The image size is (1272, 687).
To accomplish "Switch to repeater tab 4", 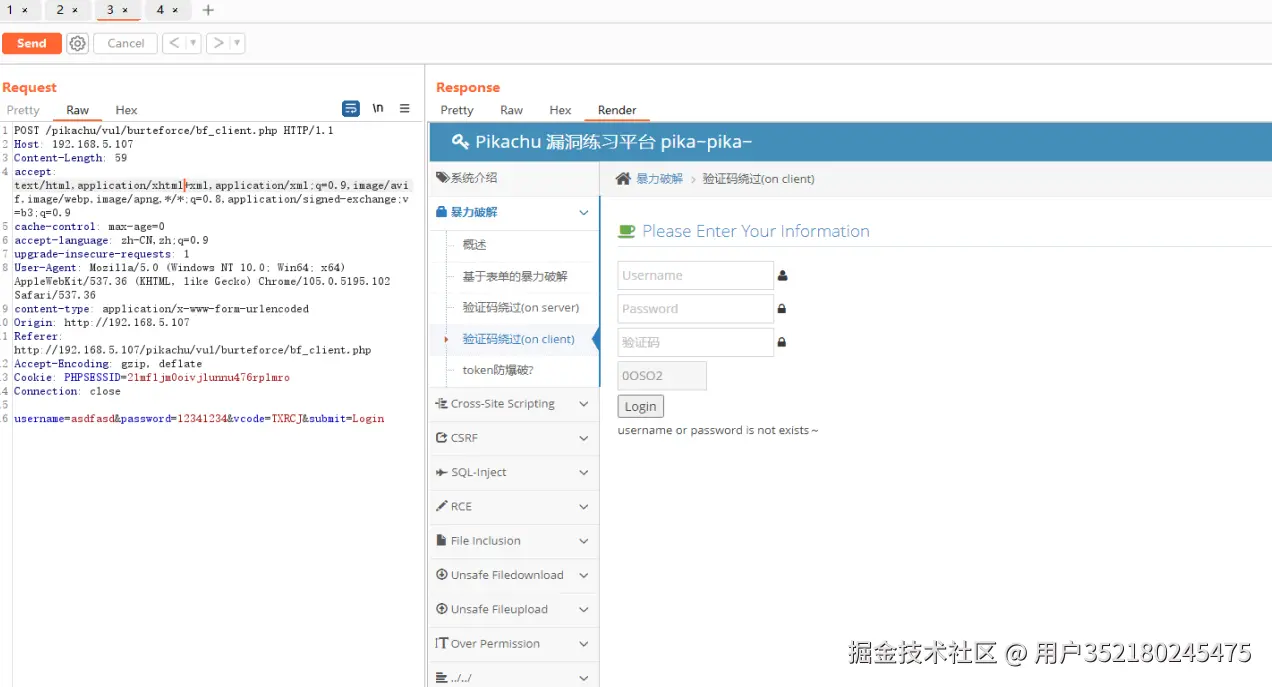I will (160, 10).
